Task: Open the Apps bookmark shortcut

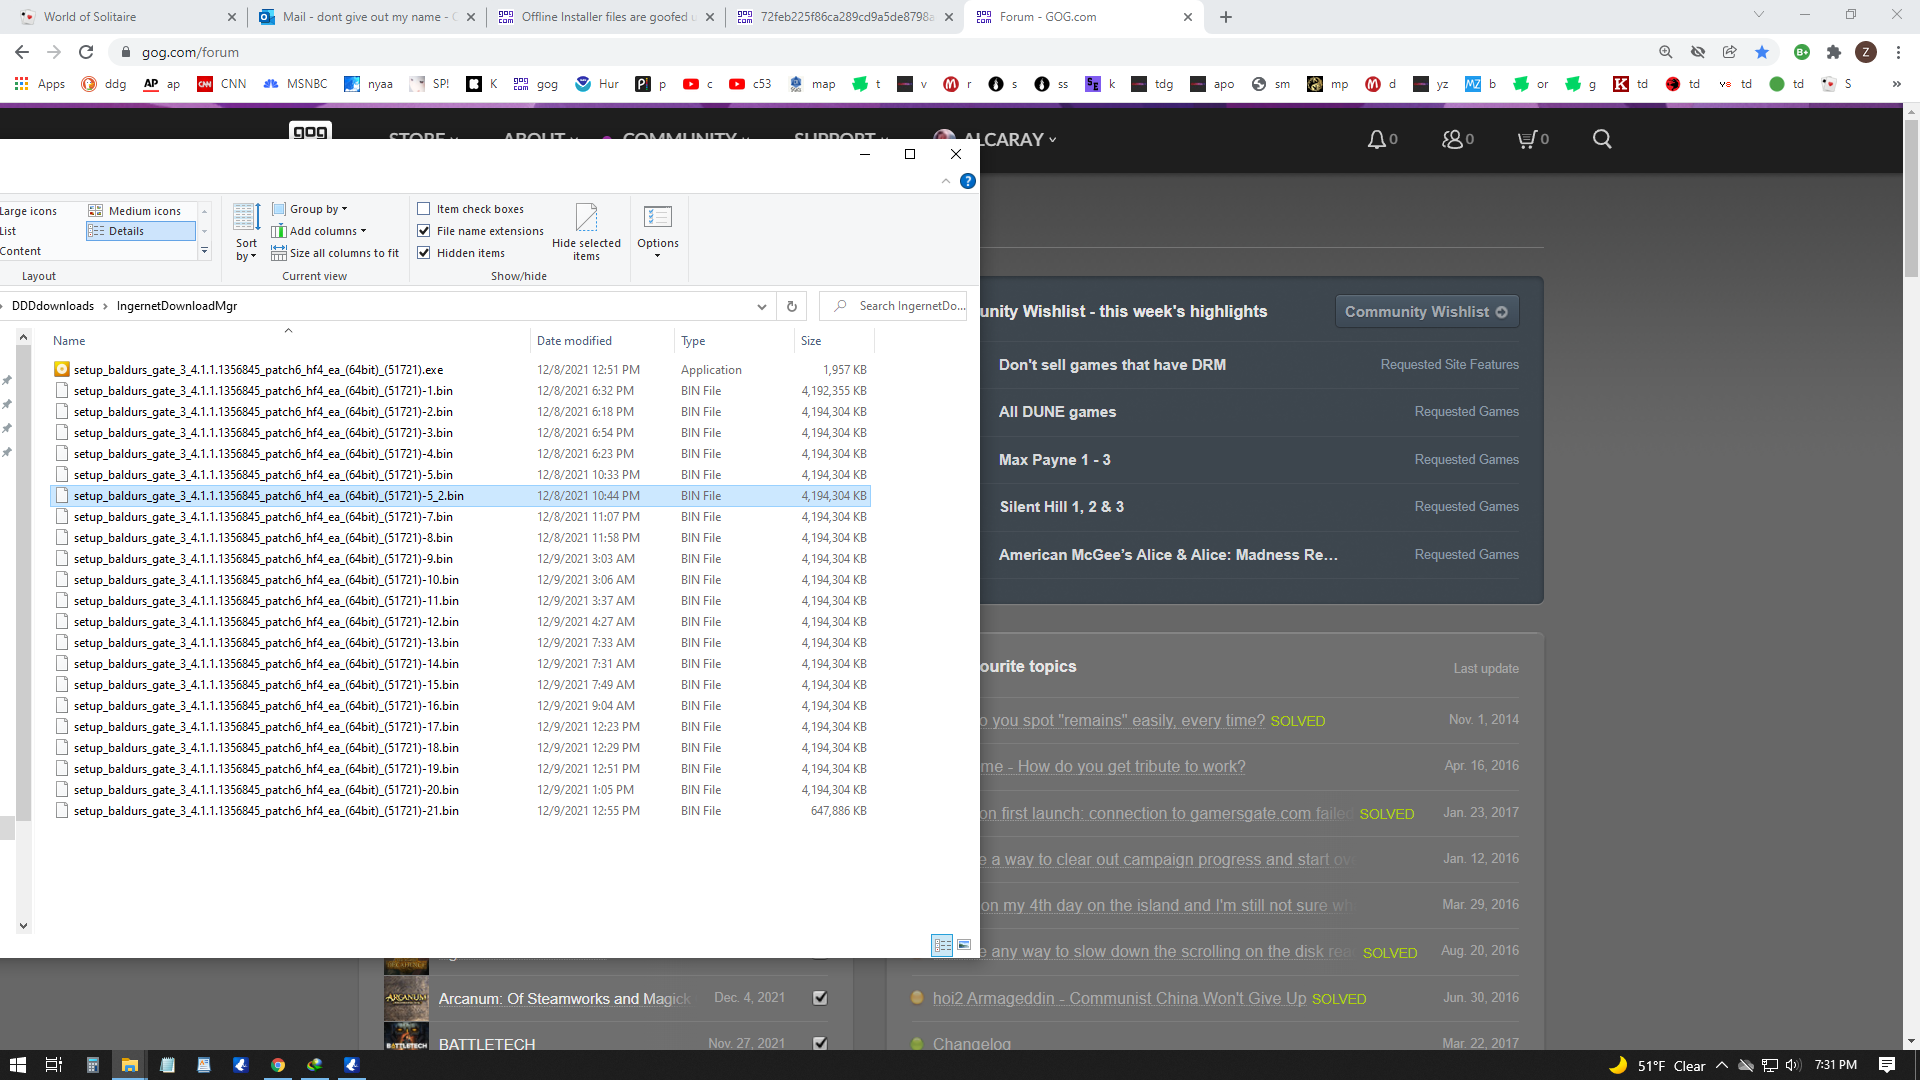Action: [40, 84]
